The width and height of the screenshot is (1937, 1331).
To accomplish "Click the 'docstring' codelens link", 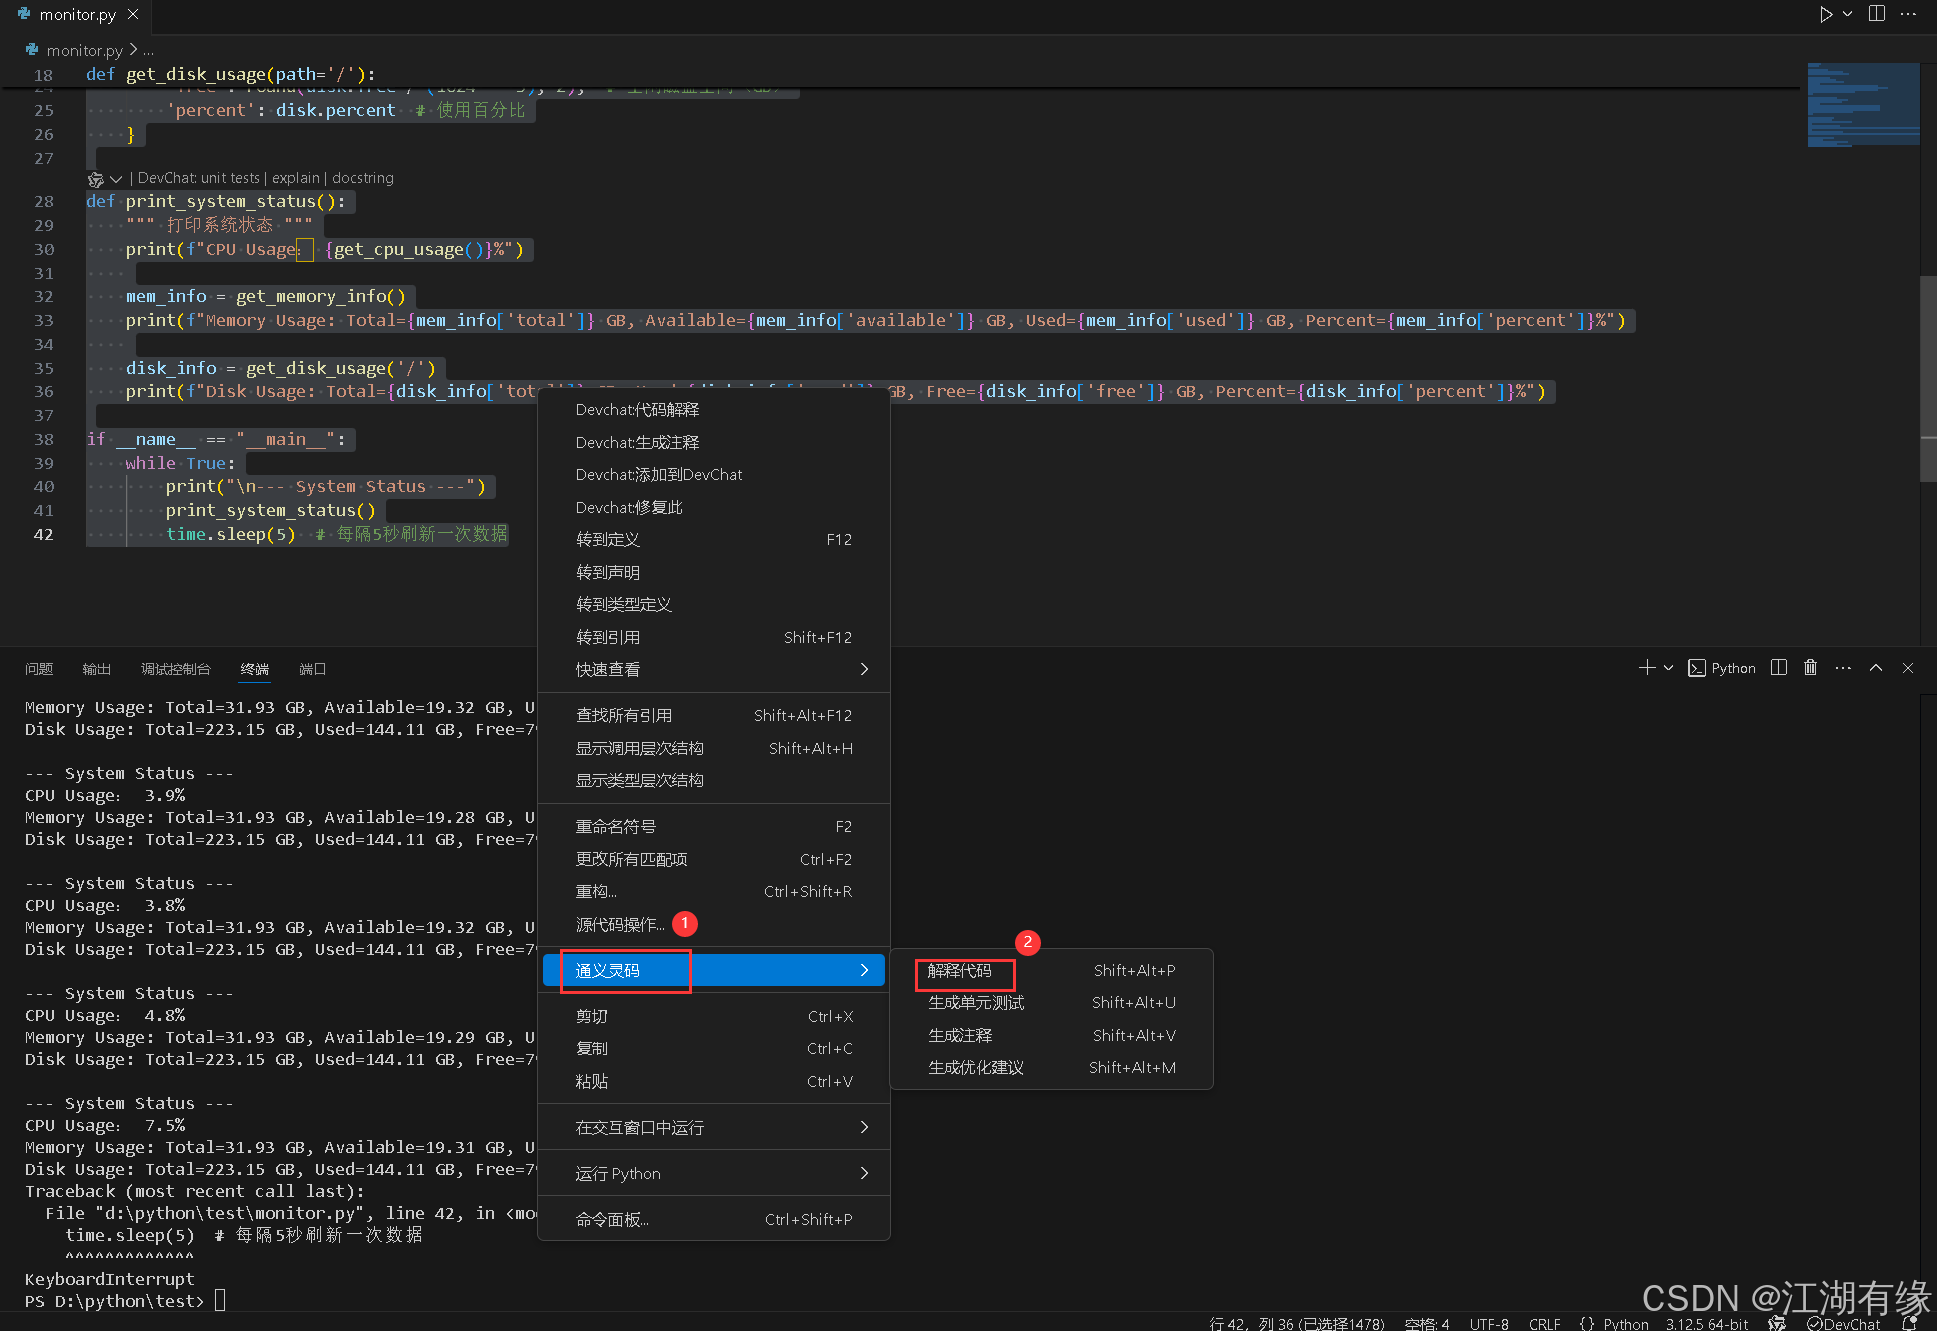I will click(363, 178).
